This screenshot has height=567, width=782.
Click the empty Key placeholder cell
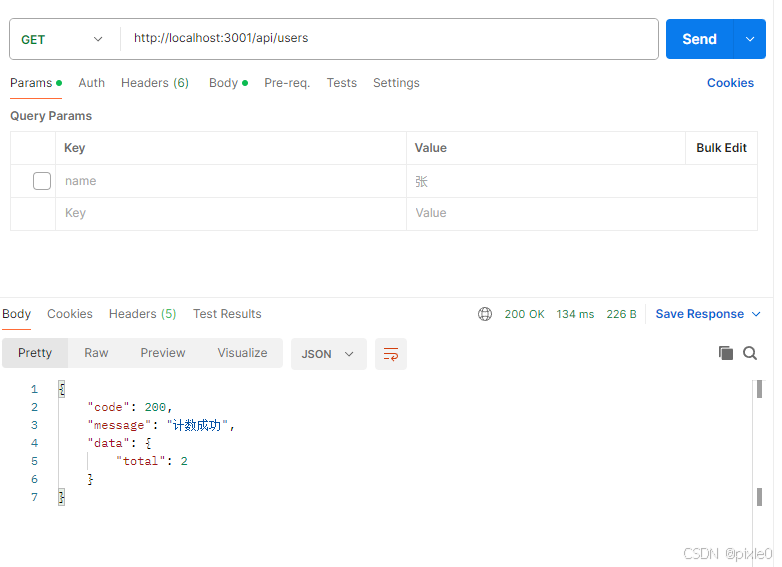click(231, 213)
